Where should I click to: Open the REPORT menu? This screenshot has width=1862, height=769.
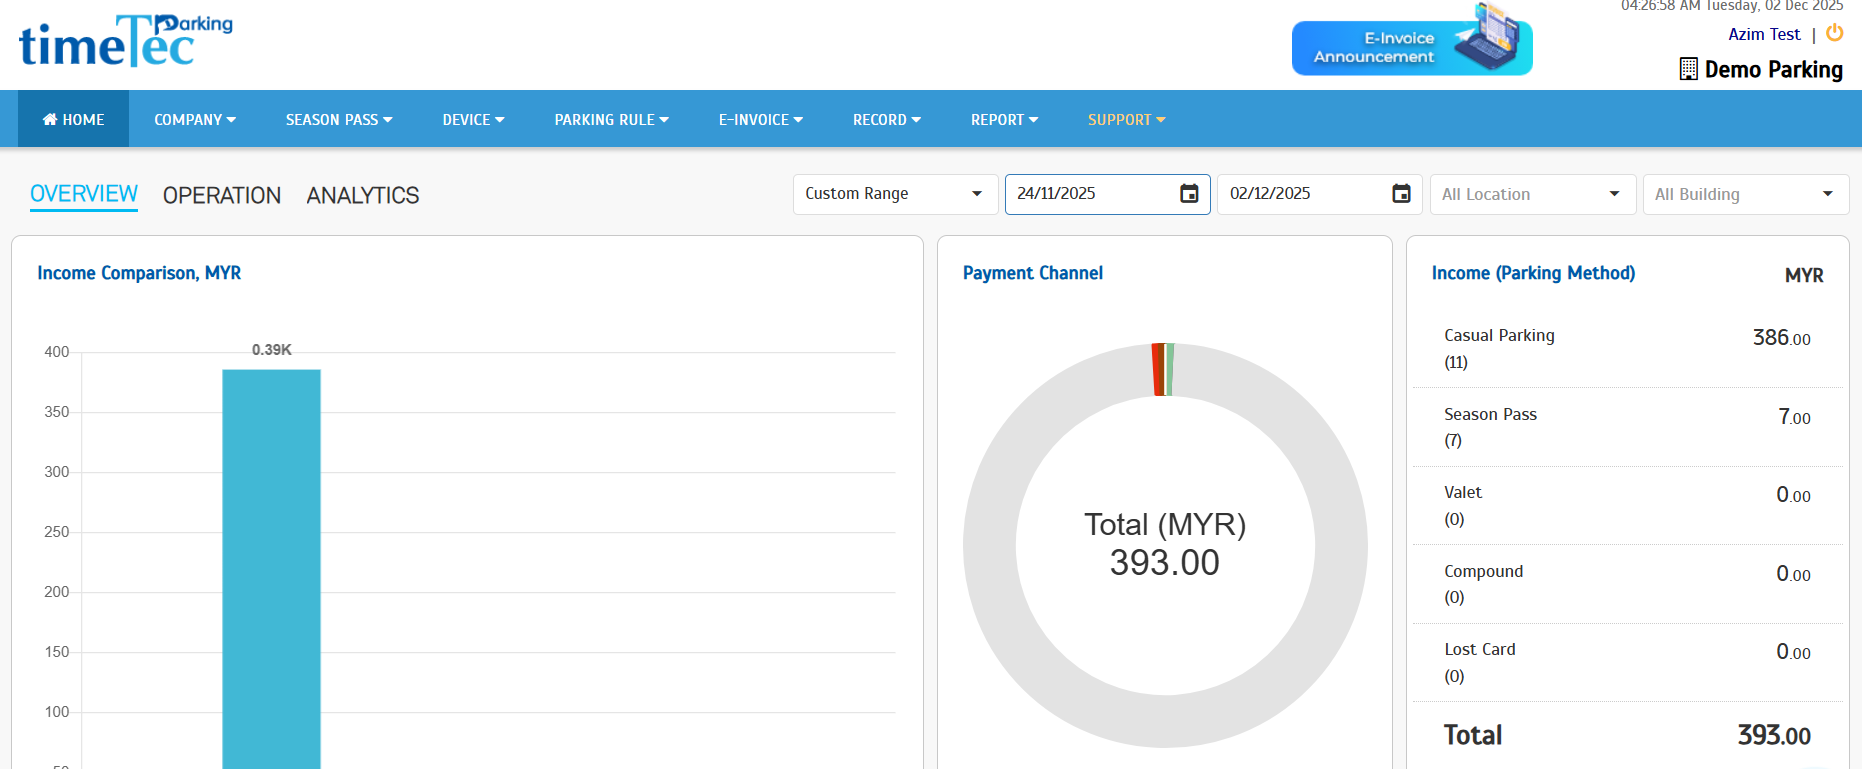pos(1004,119)
